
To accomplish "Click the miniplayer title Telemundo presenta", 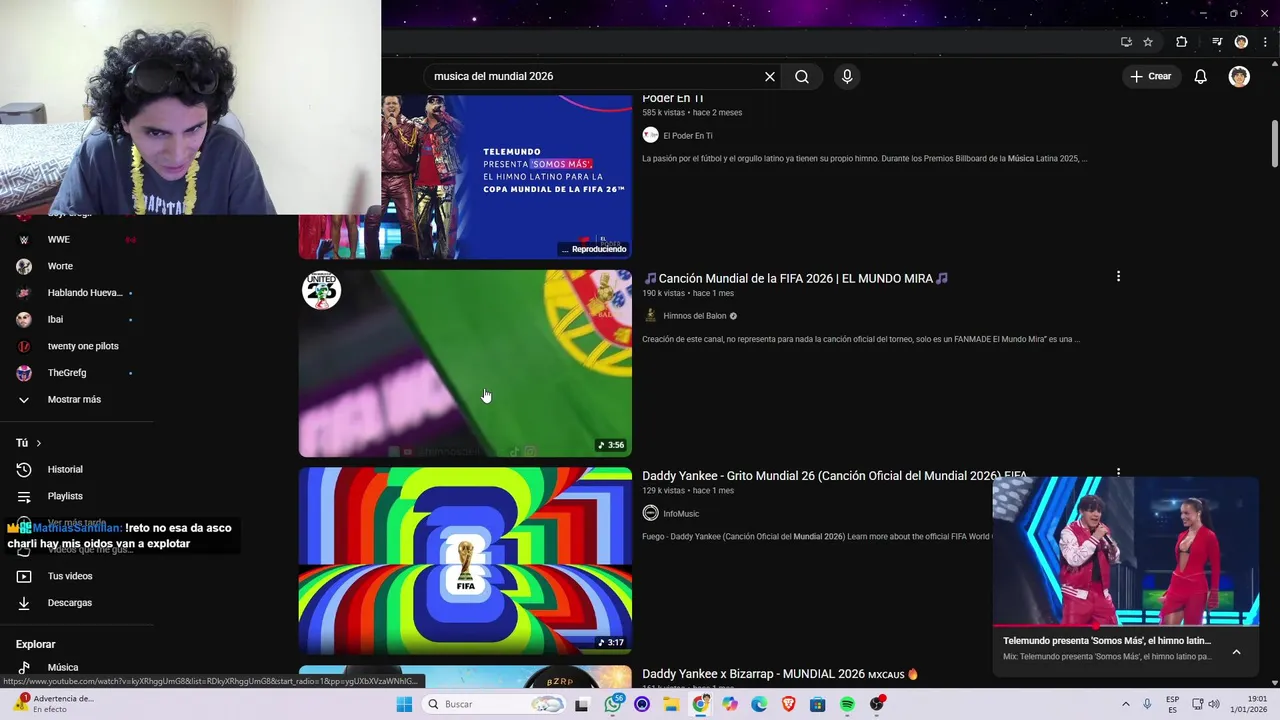I will click(1107, 641).
